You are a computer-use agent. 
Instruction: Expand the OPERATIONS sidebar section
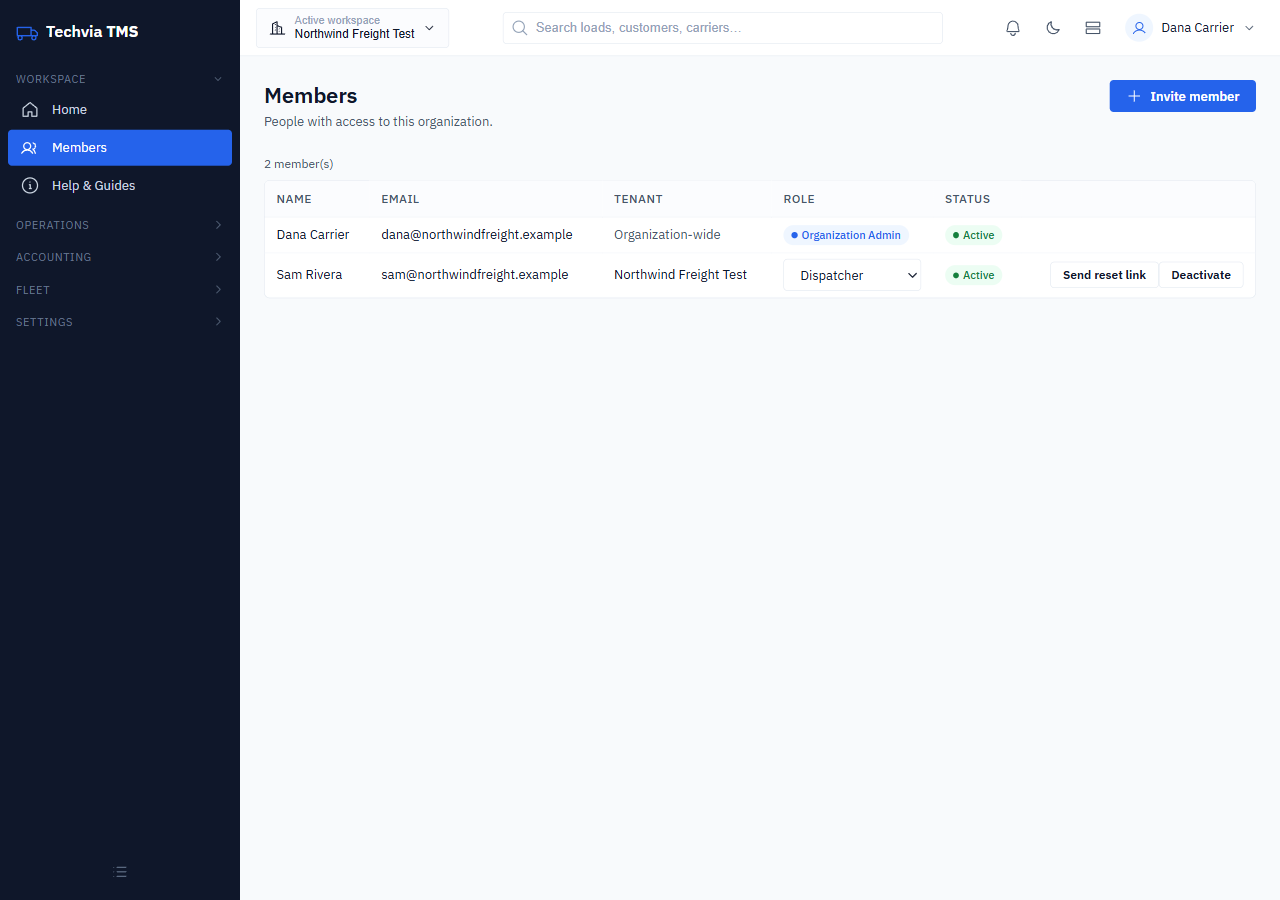click(120, 225)
